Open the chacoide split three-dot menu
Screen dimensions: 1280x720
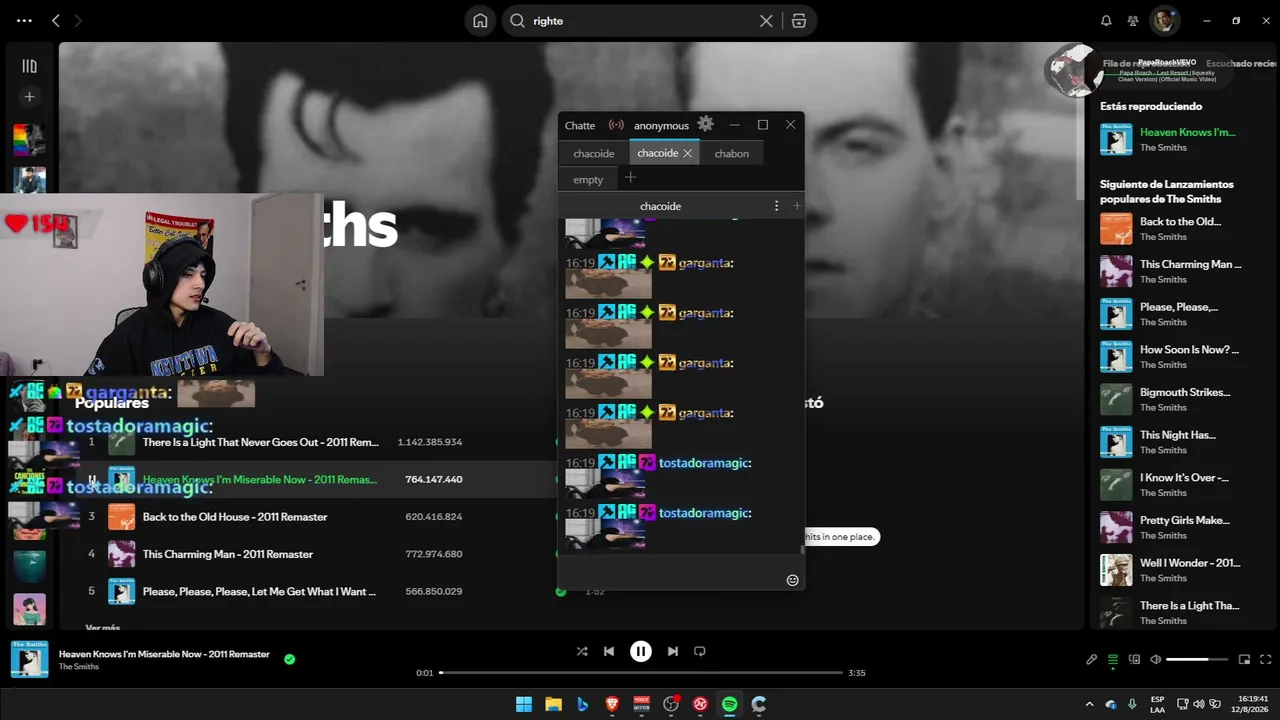[776, 206]
